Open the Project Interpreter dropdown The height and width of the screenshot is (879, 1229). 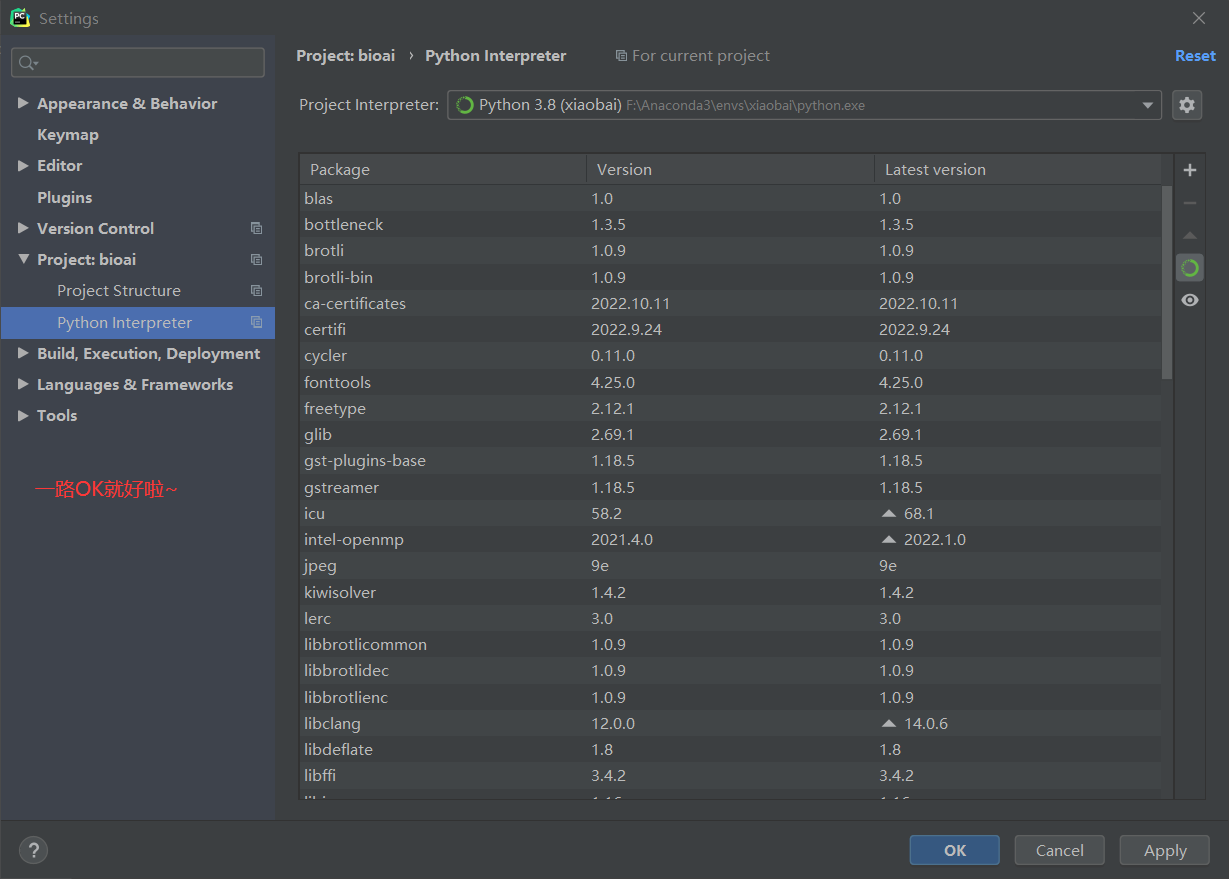tap(1147, 105)
